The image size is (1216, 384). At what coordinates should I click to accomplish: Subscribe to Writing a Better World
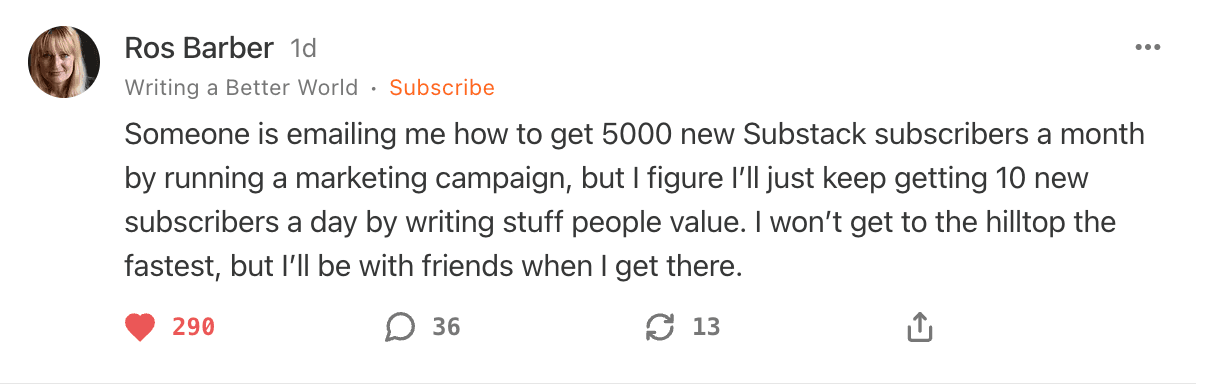(442, 88)
